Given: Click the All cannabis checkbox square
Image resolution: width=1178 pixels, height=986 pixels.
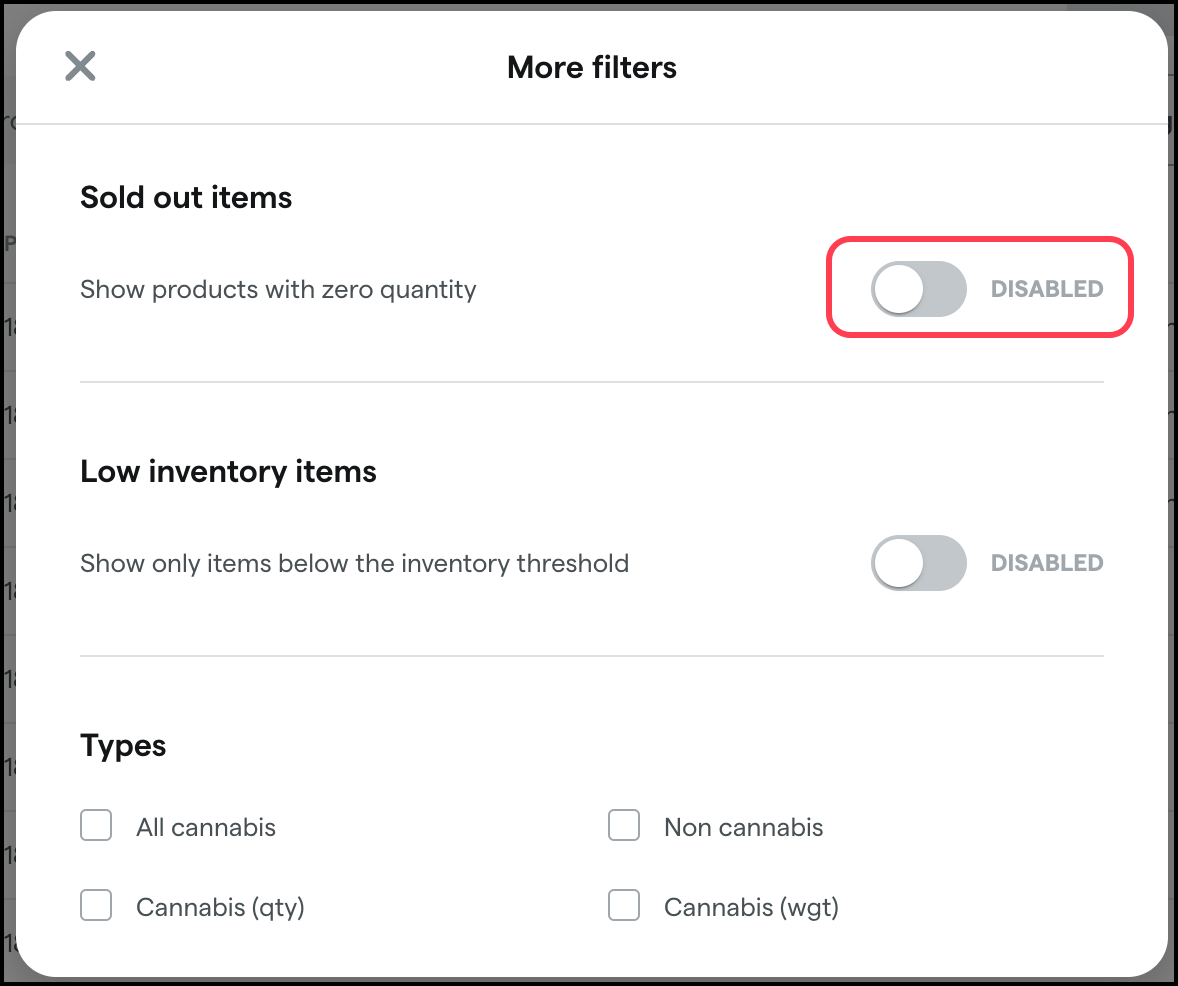Looking at the screenshot, I should tap(95, 825).
